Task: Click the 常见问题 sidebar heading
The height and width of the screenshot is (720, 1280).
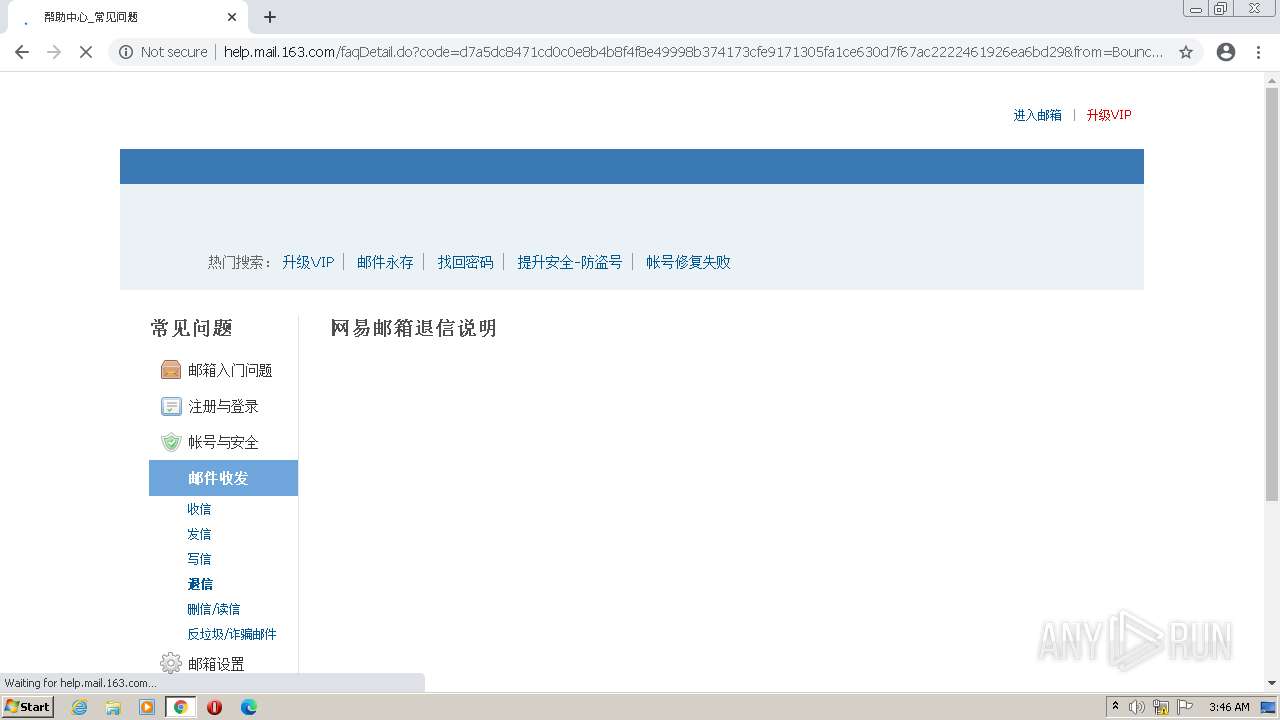Action: coord(191,328)
